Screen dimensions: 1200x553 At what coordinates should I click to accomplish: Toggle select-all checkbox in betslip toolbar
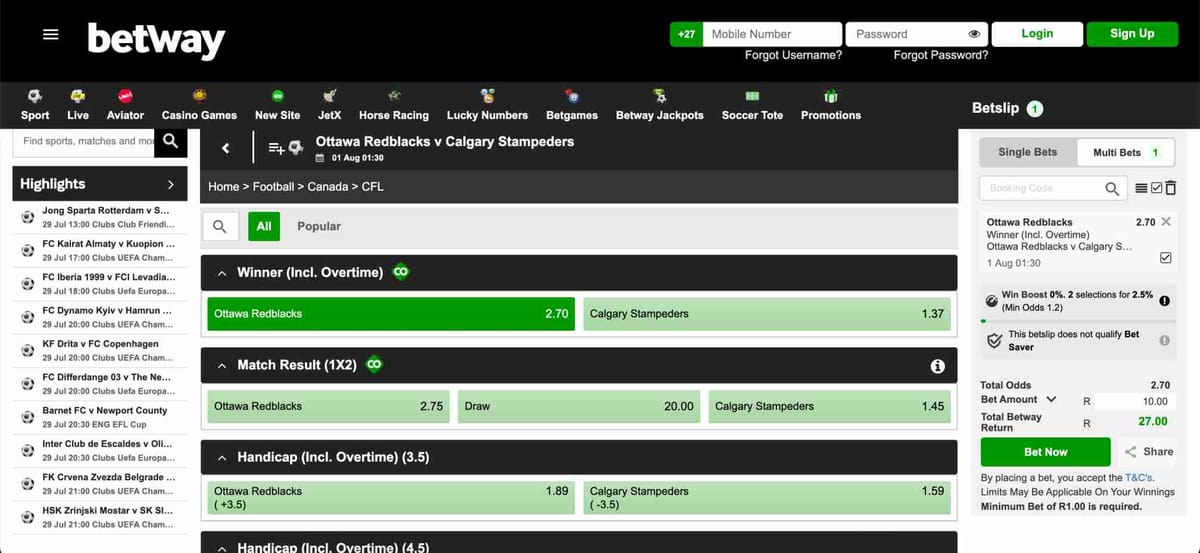pyautogui.click(x=1156, y=188)
